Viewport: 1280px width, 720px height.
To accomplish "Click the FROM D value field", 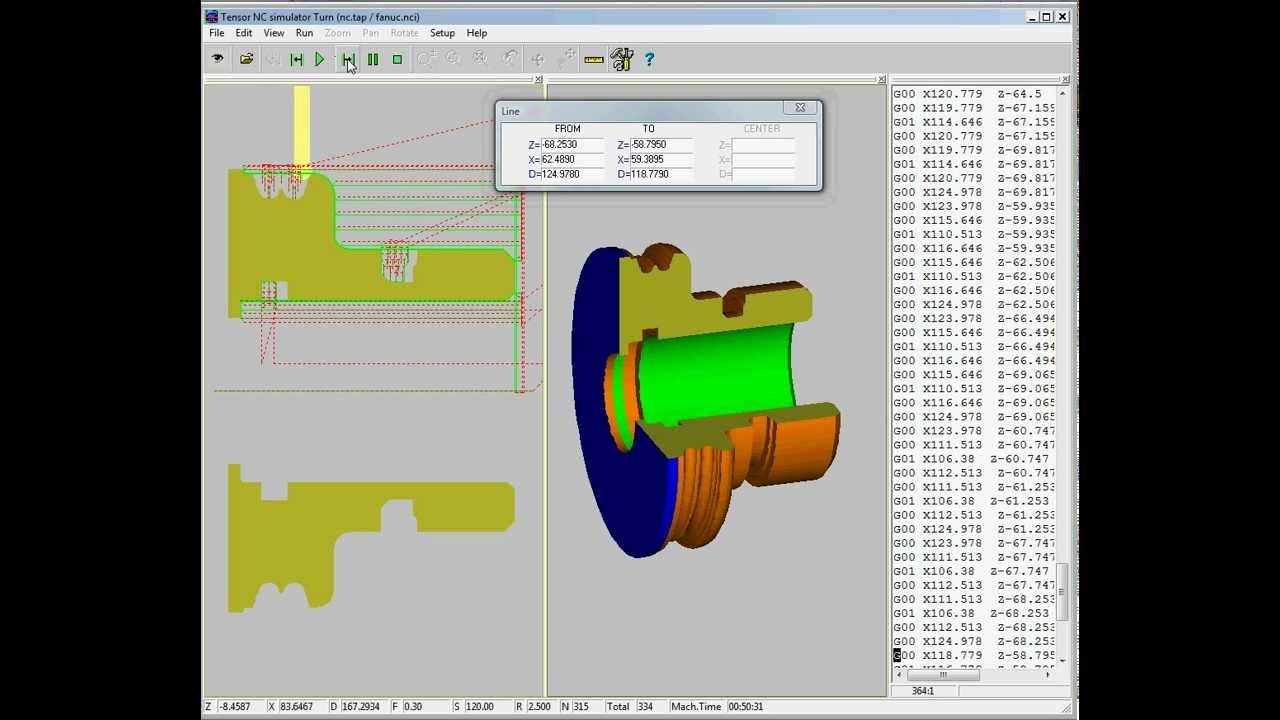I will pyautogui.click(x=573, y=174).
